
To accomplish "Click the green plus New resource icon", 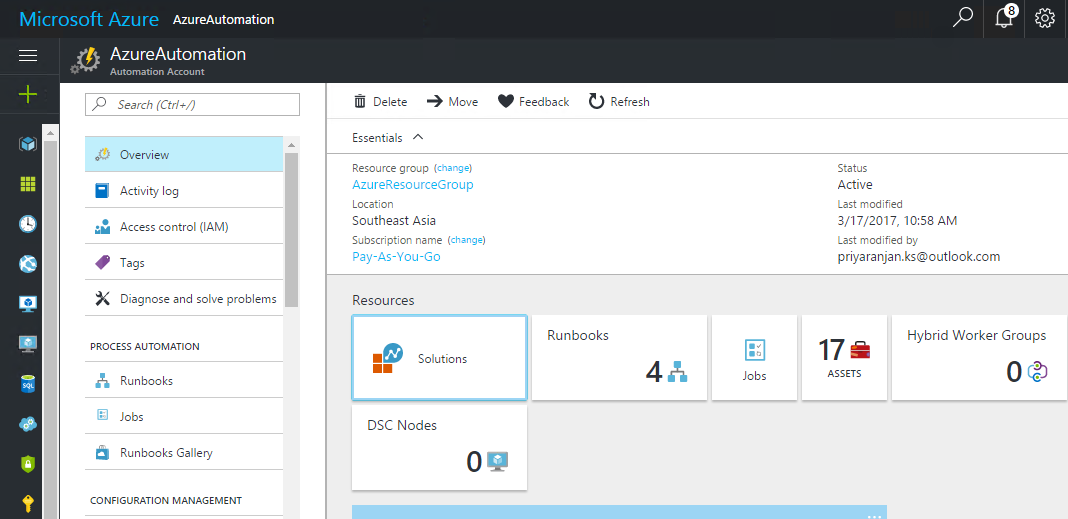I will (28, 94).
